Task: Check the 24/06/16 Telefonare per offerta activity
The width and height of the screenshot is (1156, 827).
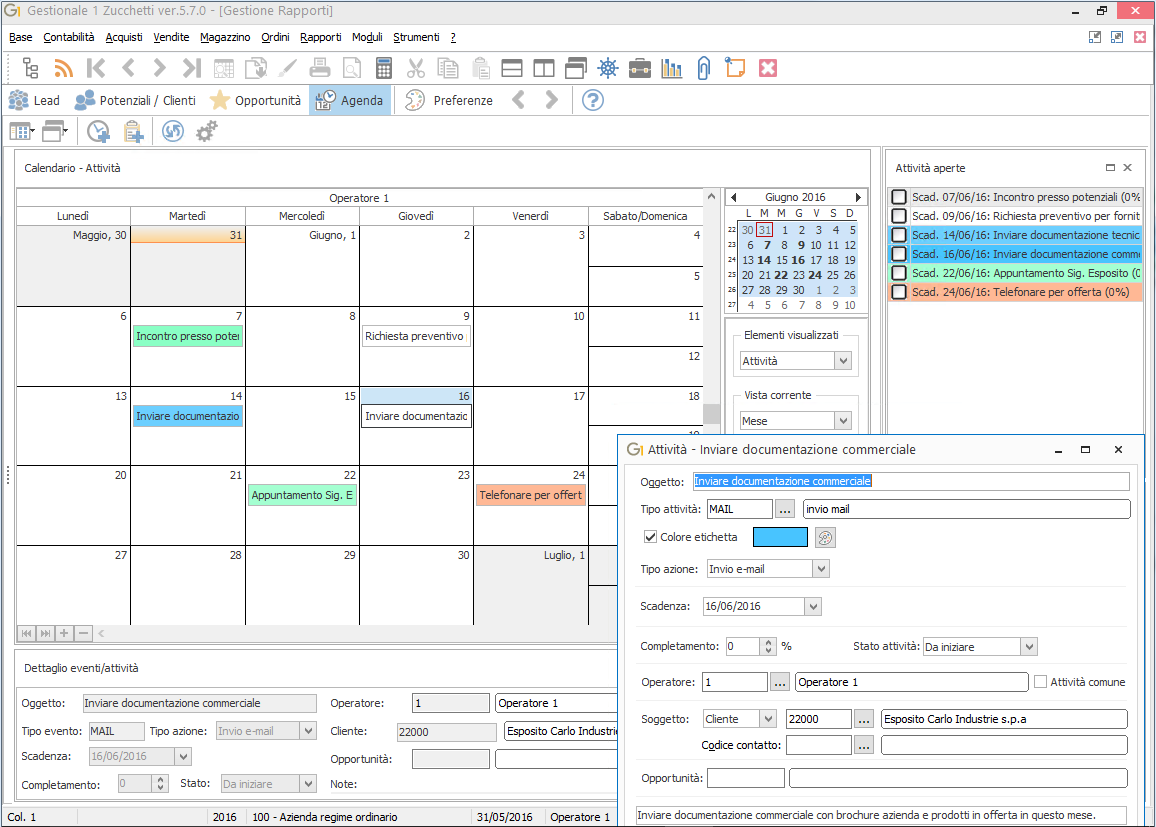Action: click(899, 292)
